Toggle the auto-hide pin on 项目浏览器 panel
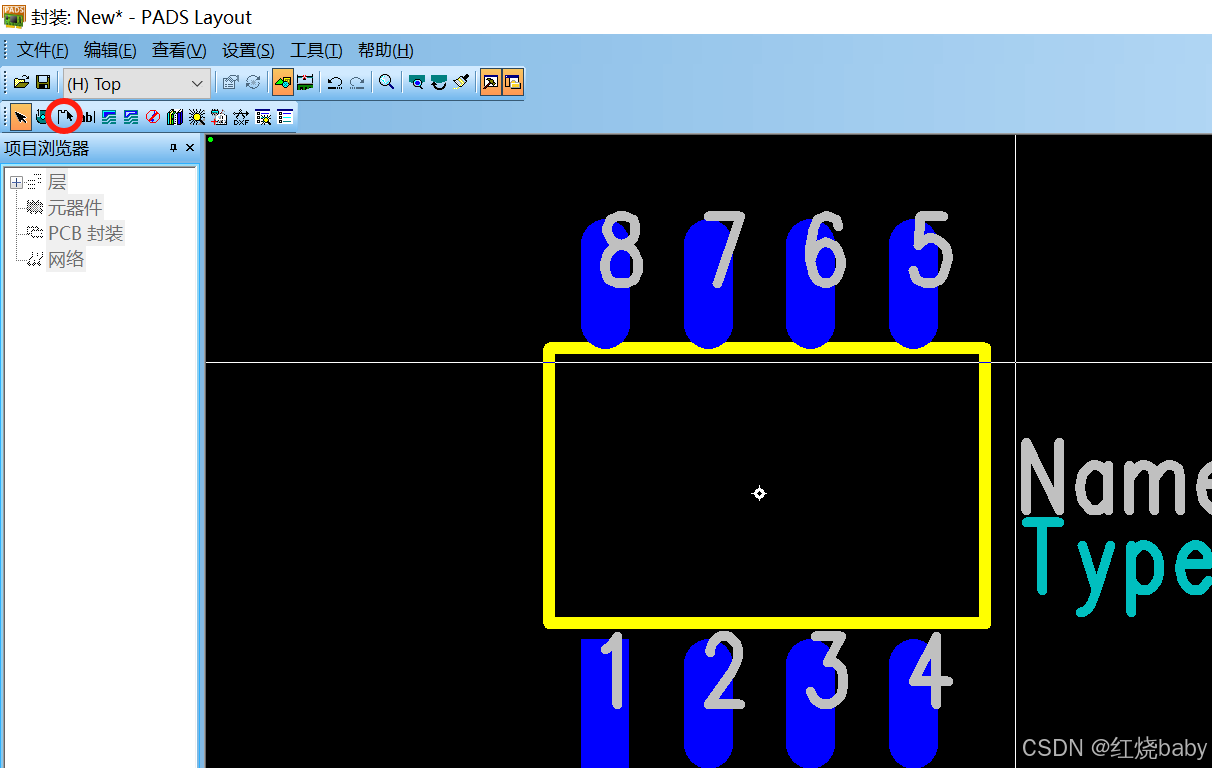 172,147
